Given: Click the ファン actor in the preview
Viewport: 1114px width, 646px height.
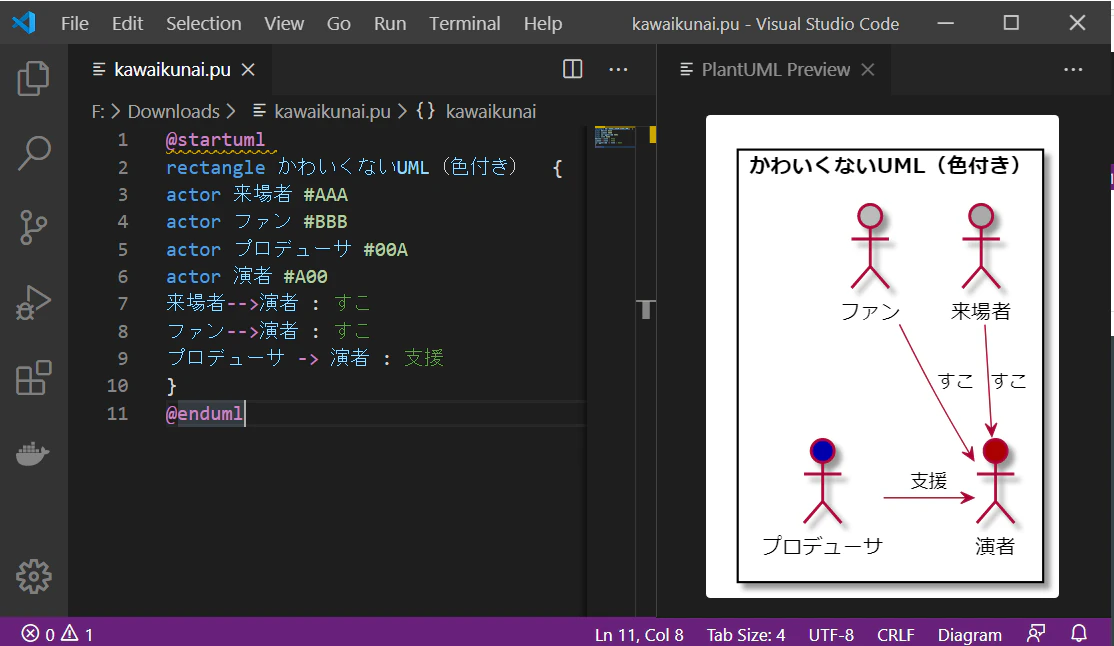Looking at the screenshot, I should coord(870,246).
